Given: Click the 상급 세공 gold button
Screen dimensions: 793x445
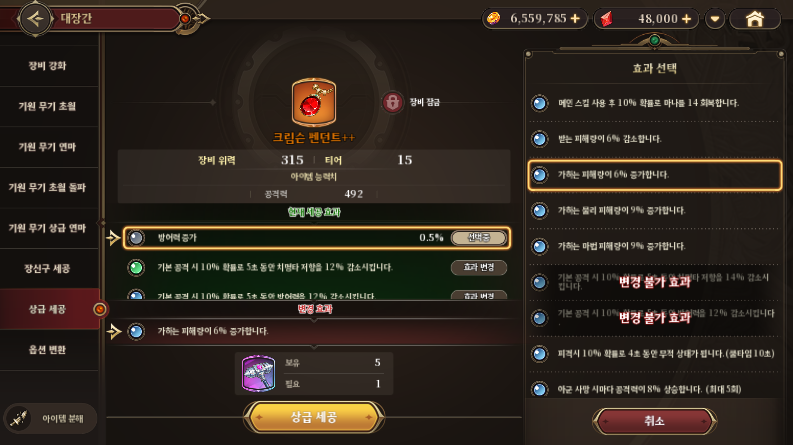Looking at the screenshot, I should [x=314, y=417].
